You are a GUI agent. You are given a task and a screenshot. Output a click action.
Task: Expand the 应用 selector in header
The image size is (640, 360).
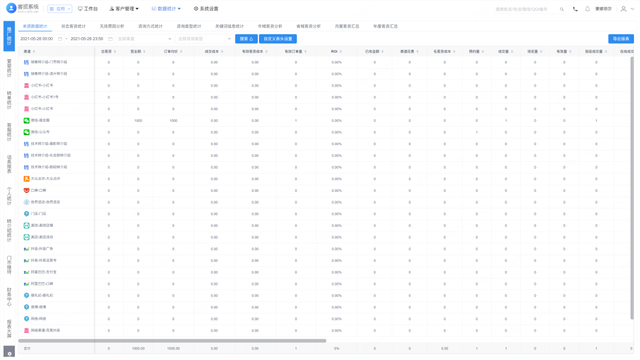60,9
